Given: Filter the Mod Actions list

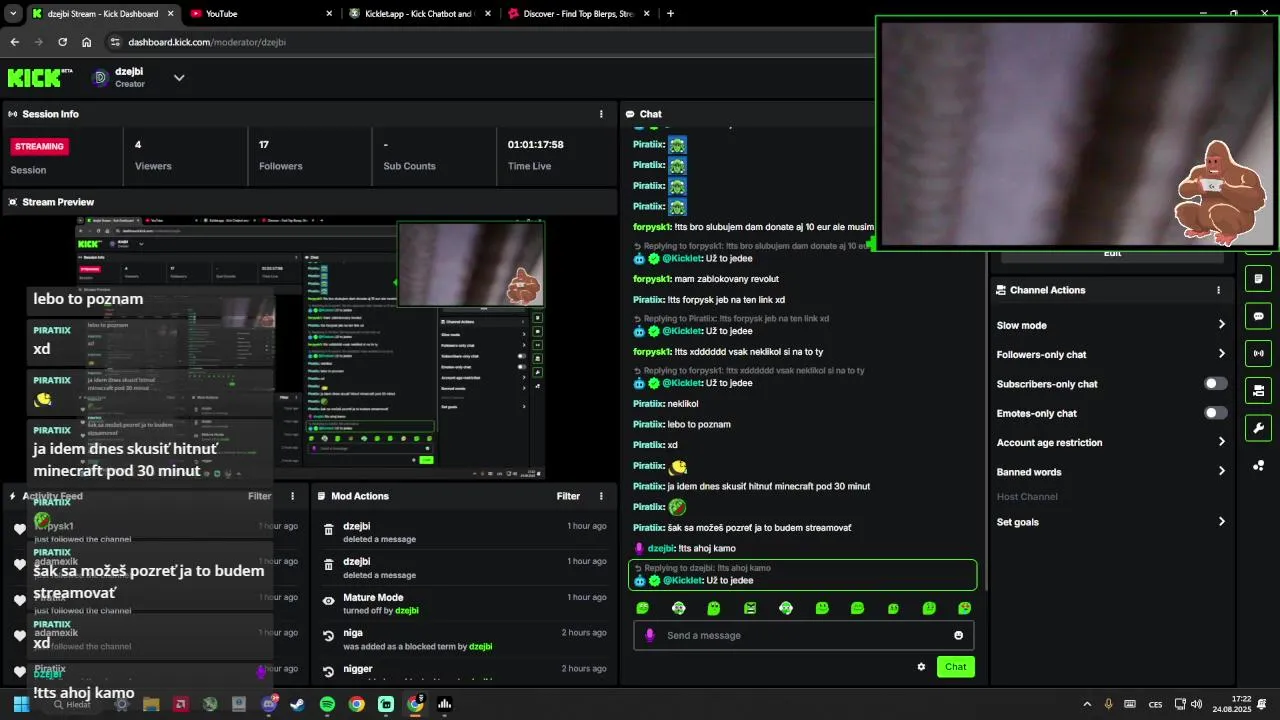Looking at the screenshot, I should coord(568,496).
